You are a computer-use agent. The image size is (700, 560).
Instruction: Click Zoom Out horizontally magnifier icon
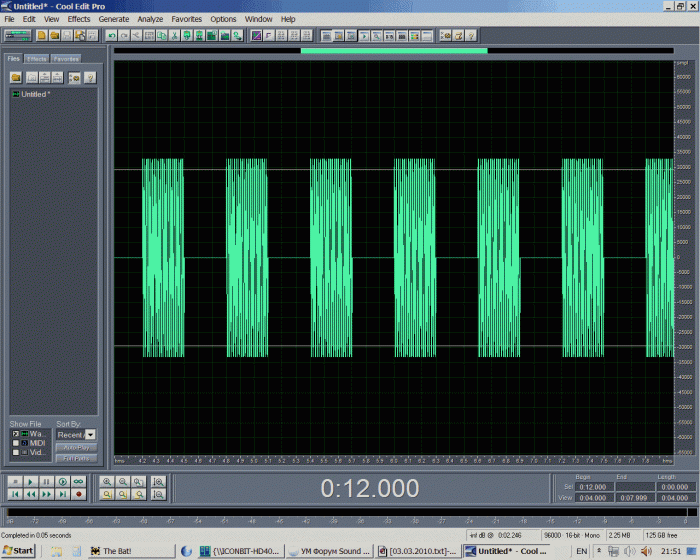[123, 481]
